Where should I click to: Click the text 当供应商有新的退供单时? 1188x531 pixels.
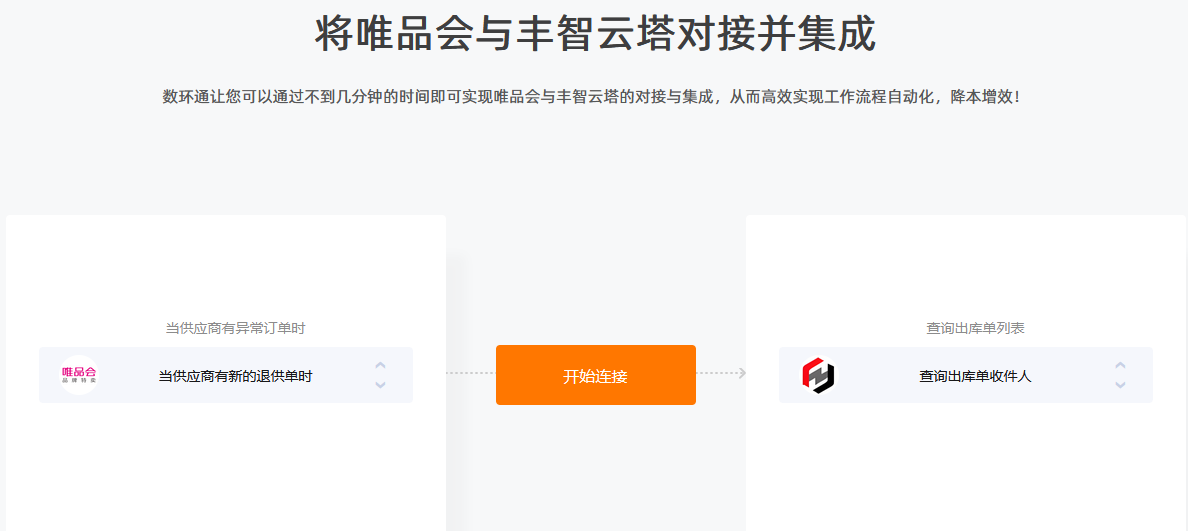click(x=236, y=376)
